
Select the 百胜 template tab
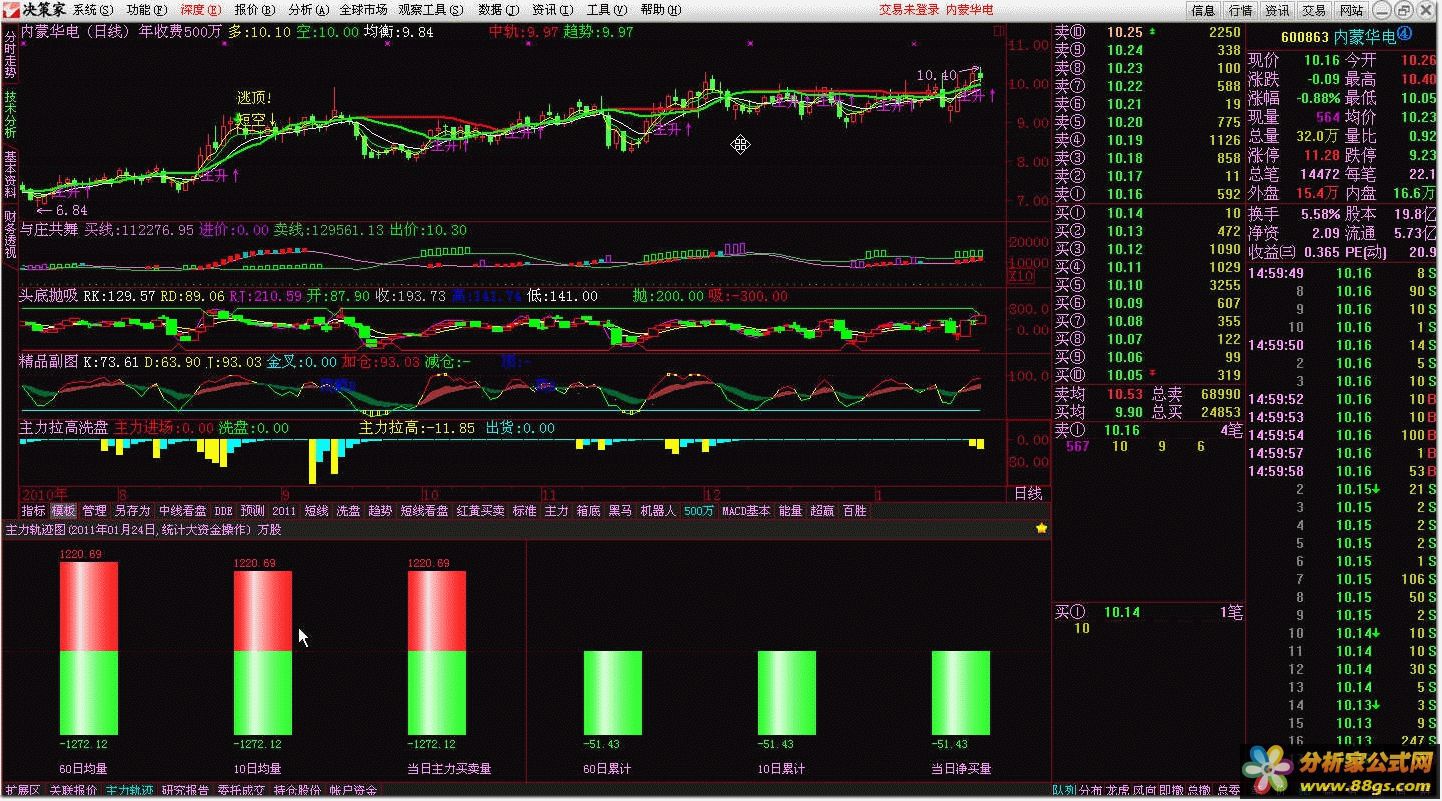[854, 510]
